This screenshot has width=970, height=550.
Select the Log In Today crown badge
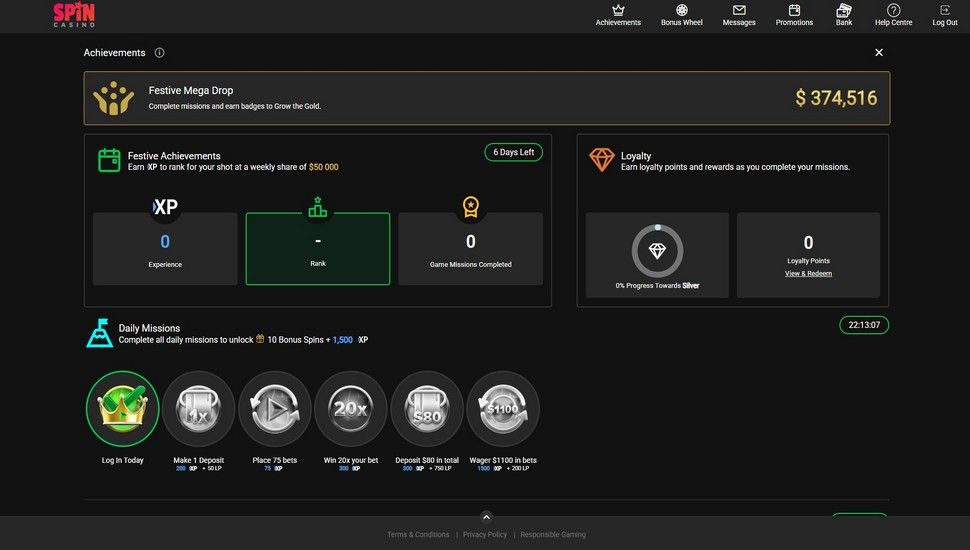click(122, 408)
